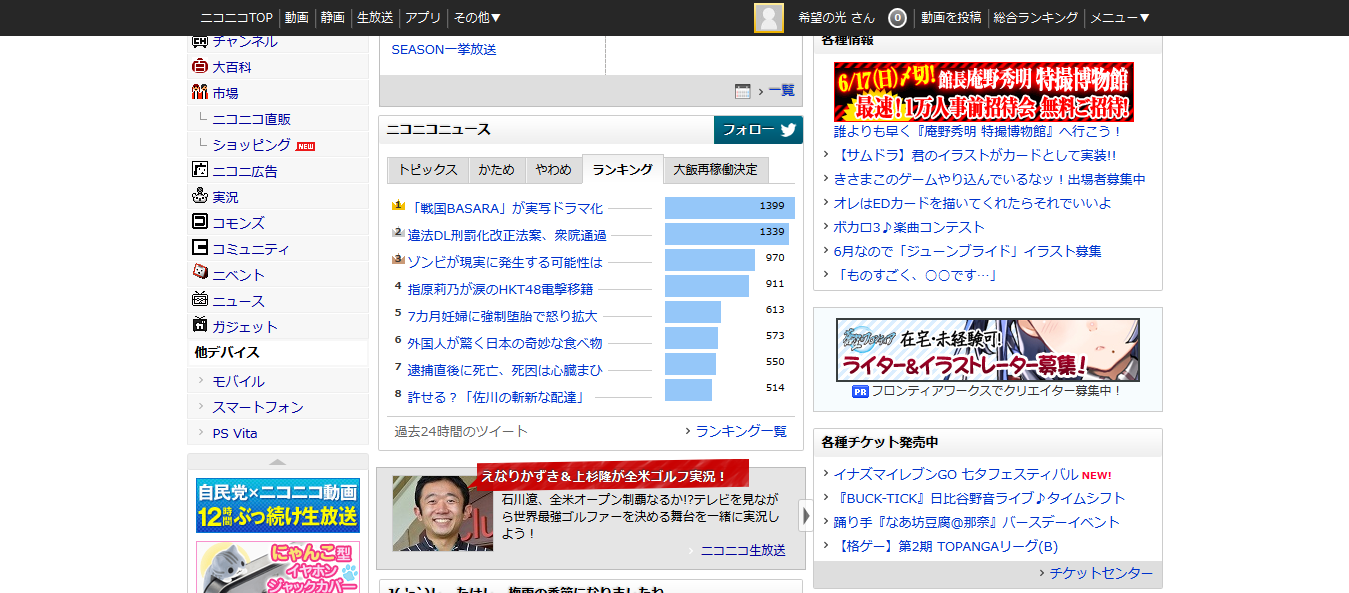
Task: Click the コモンズ sidebar icon
Action: tap(200, 223)
